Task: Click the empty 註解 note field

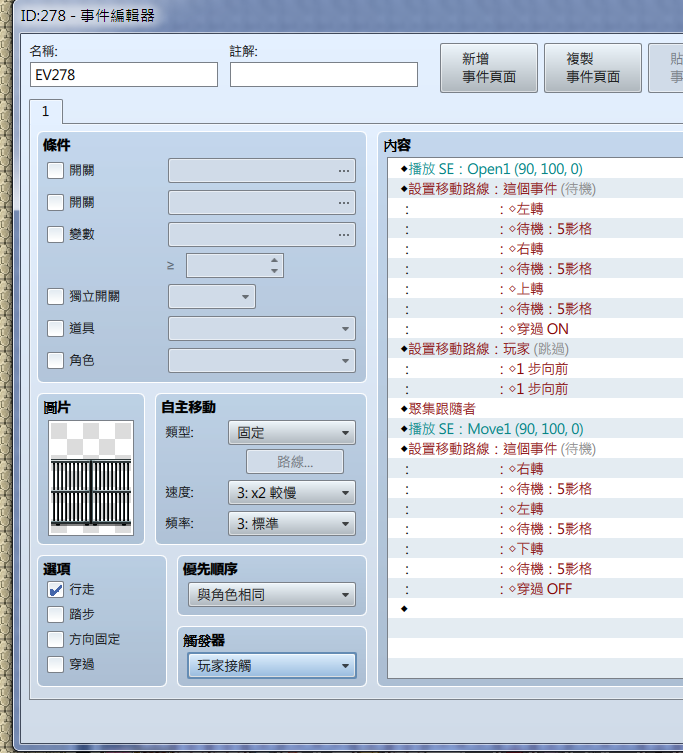Action: point(324,74)
